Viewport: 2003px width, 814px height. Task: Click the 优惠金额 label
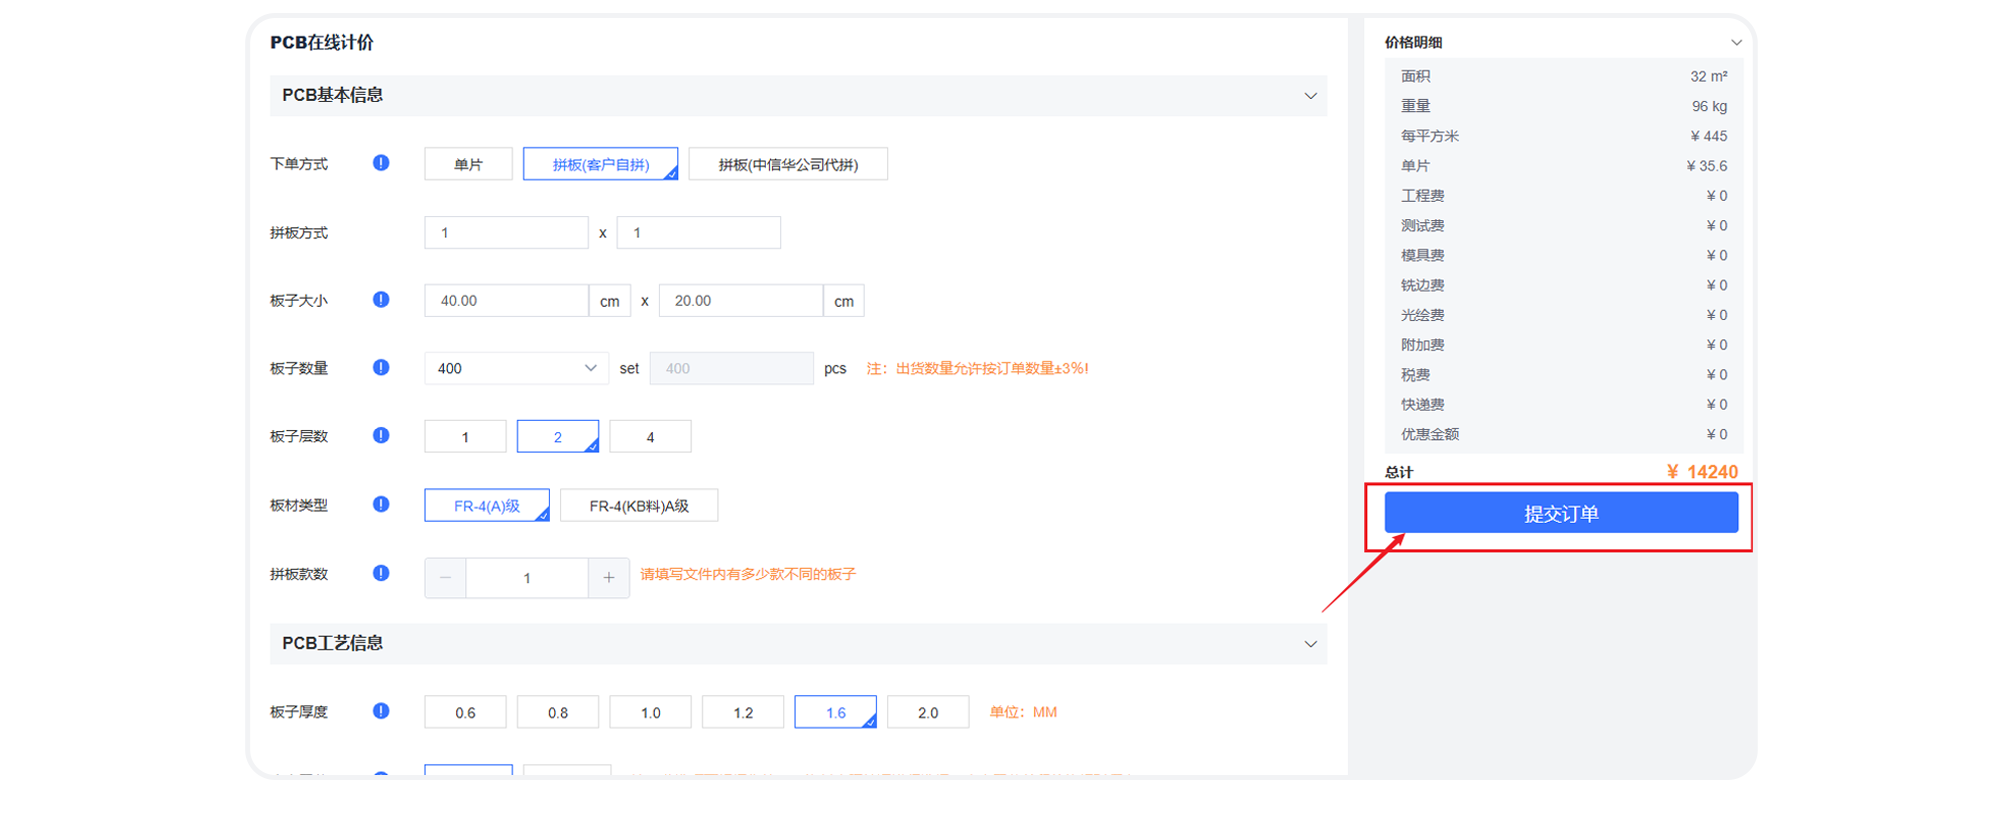(x=1430, y=434)
